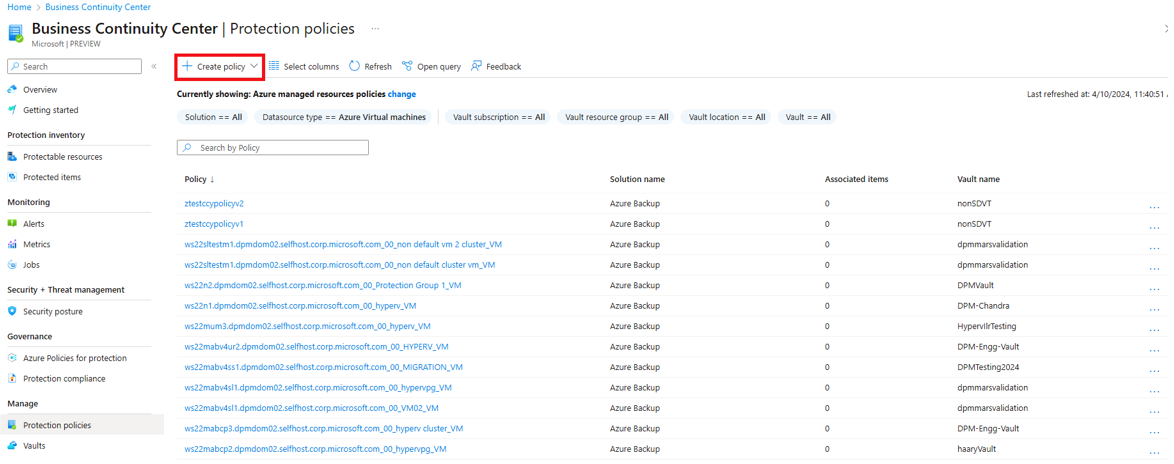Viewport: 1174px width, 464px height.
Task: Click the Search by Policy field
Action: [x=273, y=148]
